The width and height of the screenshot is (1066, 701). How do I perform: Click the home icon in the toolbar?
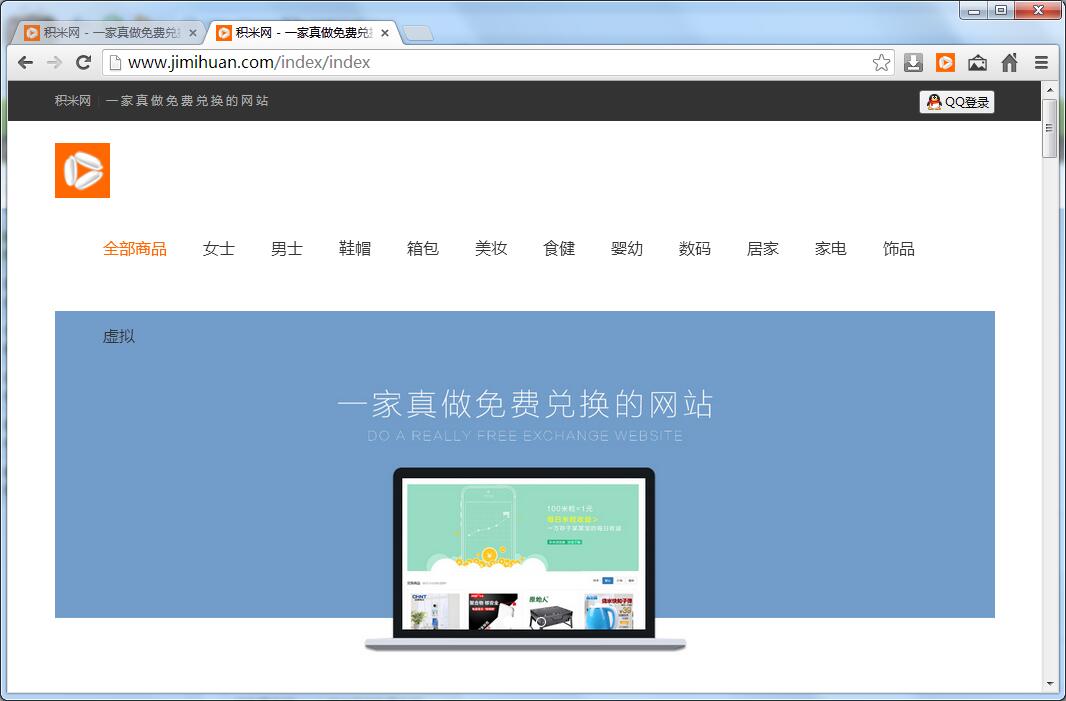1009,63
